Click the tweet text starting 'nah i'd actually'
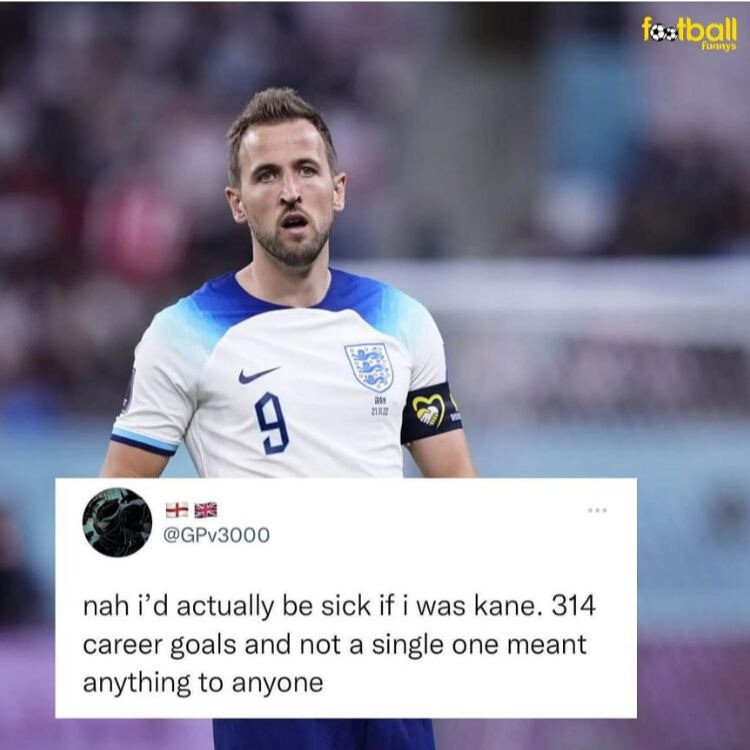 (x=339, y=644)
